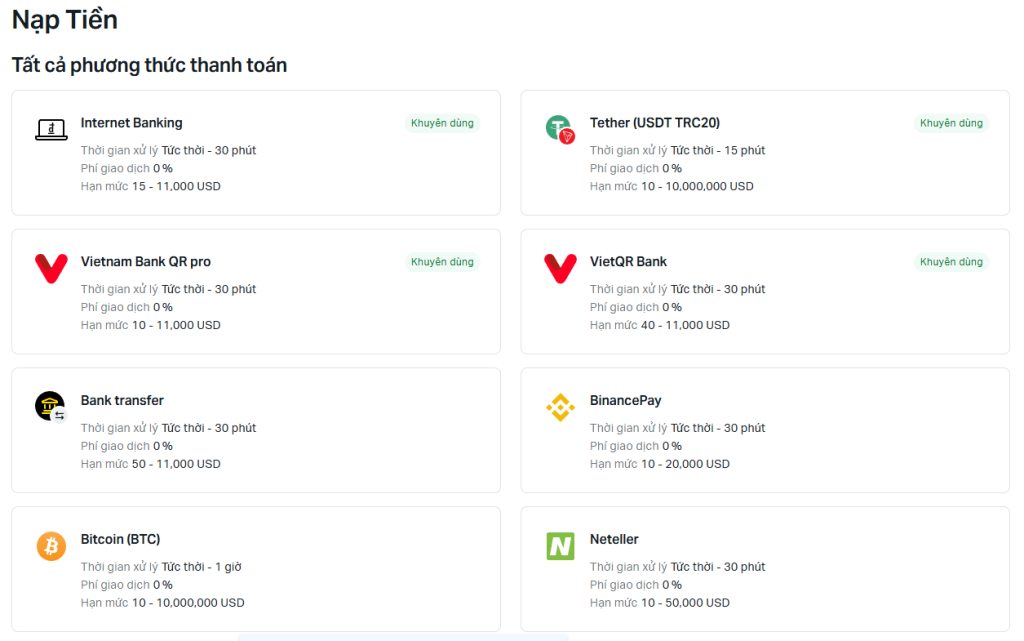This screenshot has height=641, width=1024.
Task: Open the Neteller deposit option title
Action: point(614,540)
